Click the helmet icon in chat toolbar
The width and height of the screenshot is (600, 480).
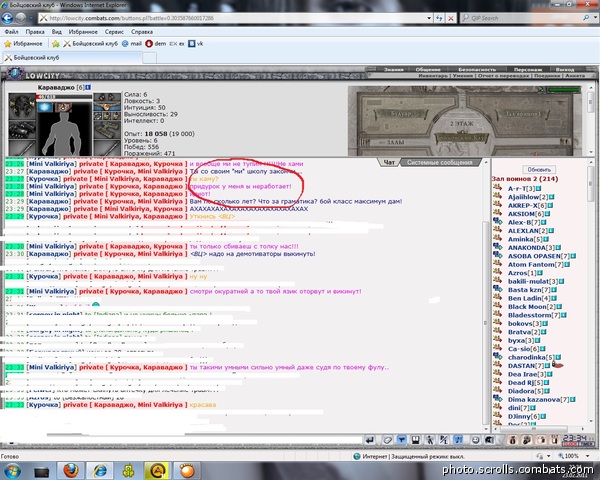pyautogui.click(x=489, y=440)
